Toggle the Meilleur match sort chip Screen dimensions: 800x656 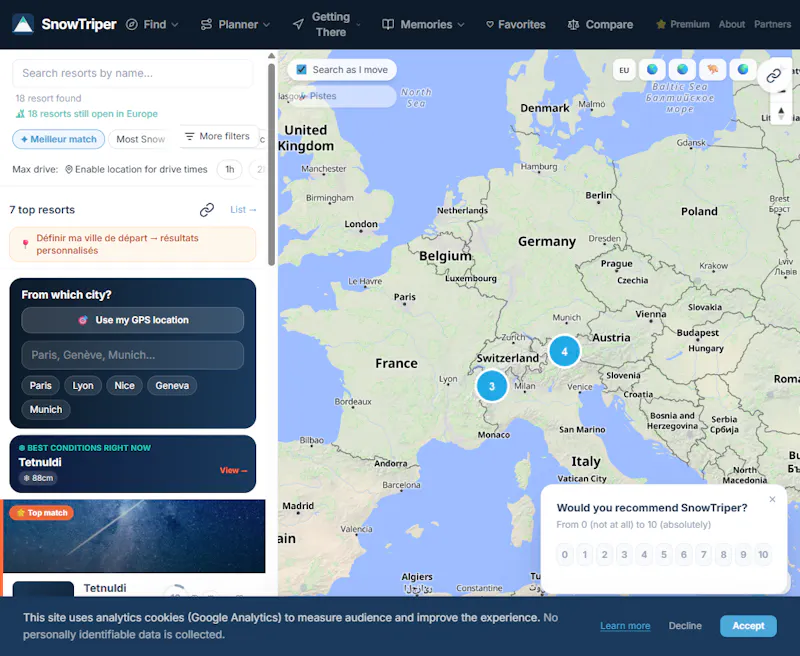(x=59, y=139)
